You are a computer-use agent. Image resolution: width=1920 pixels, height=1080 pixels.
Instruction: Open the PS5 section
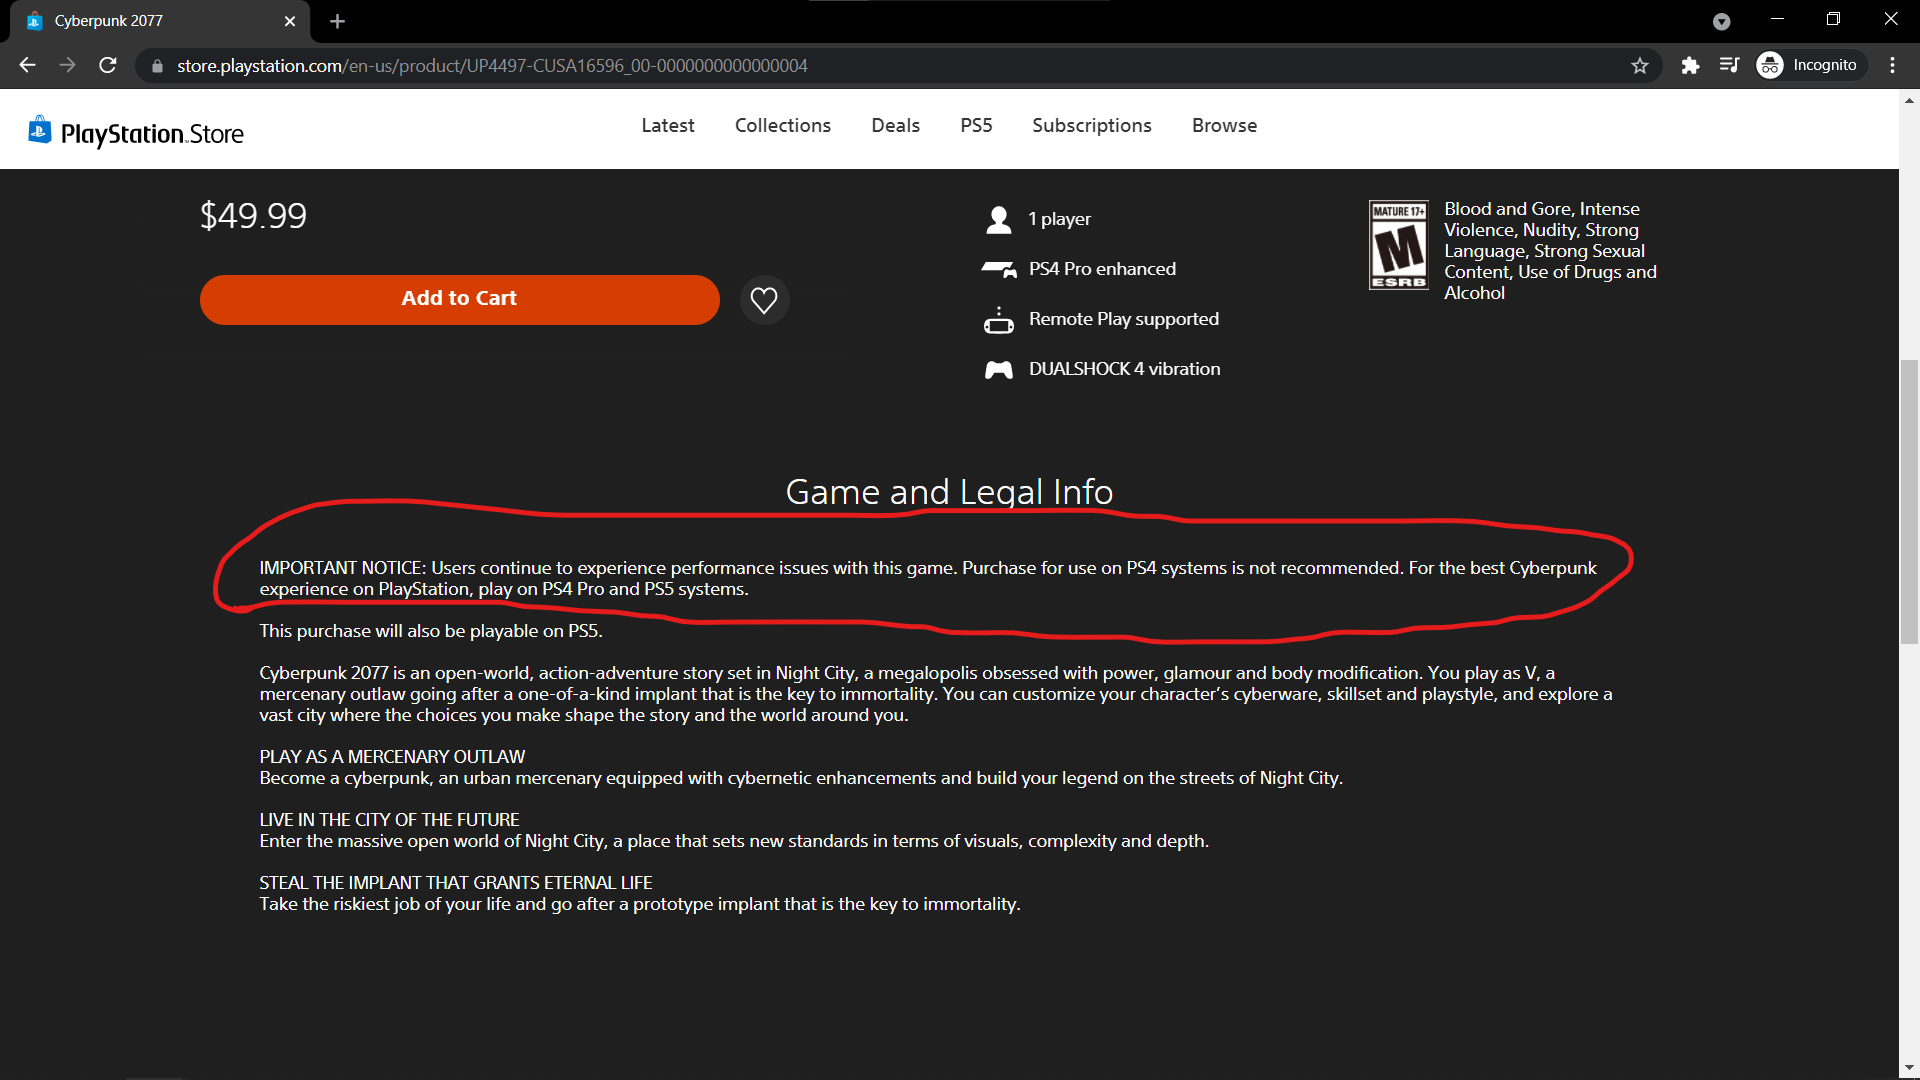point(976,126)
